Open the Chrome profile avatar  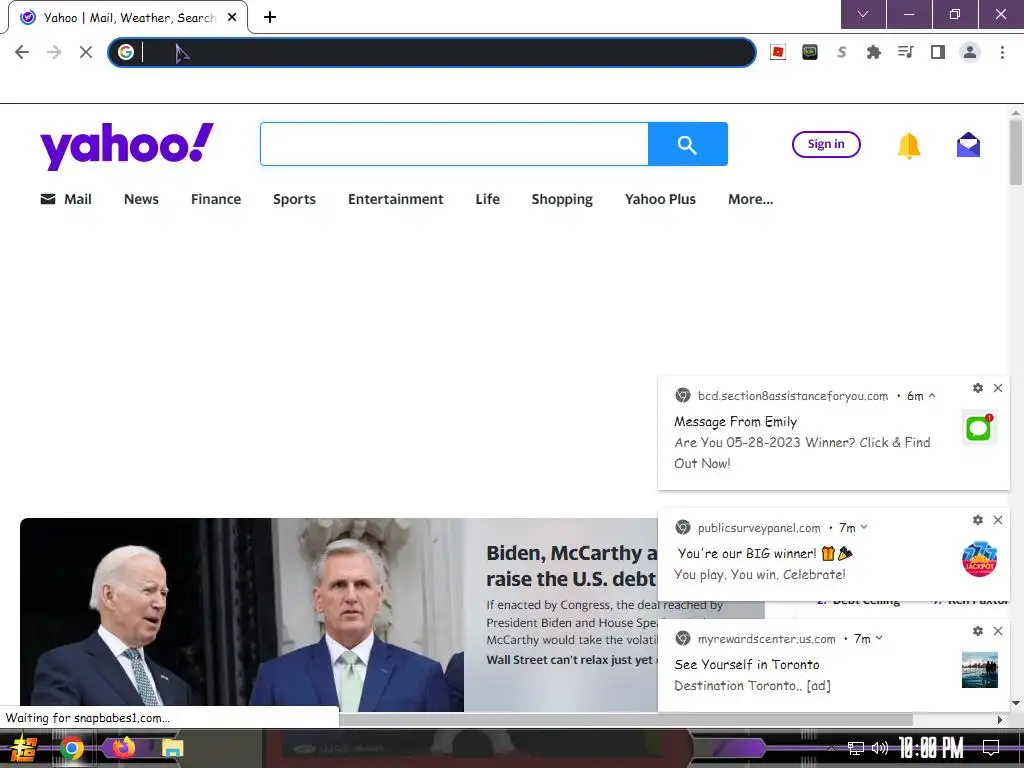(x=970, y=52)
